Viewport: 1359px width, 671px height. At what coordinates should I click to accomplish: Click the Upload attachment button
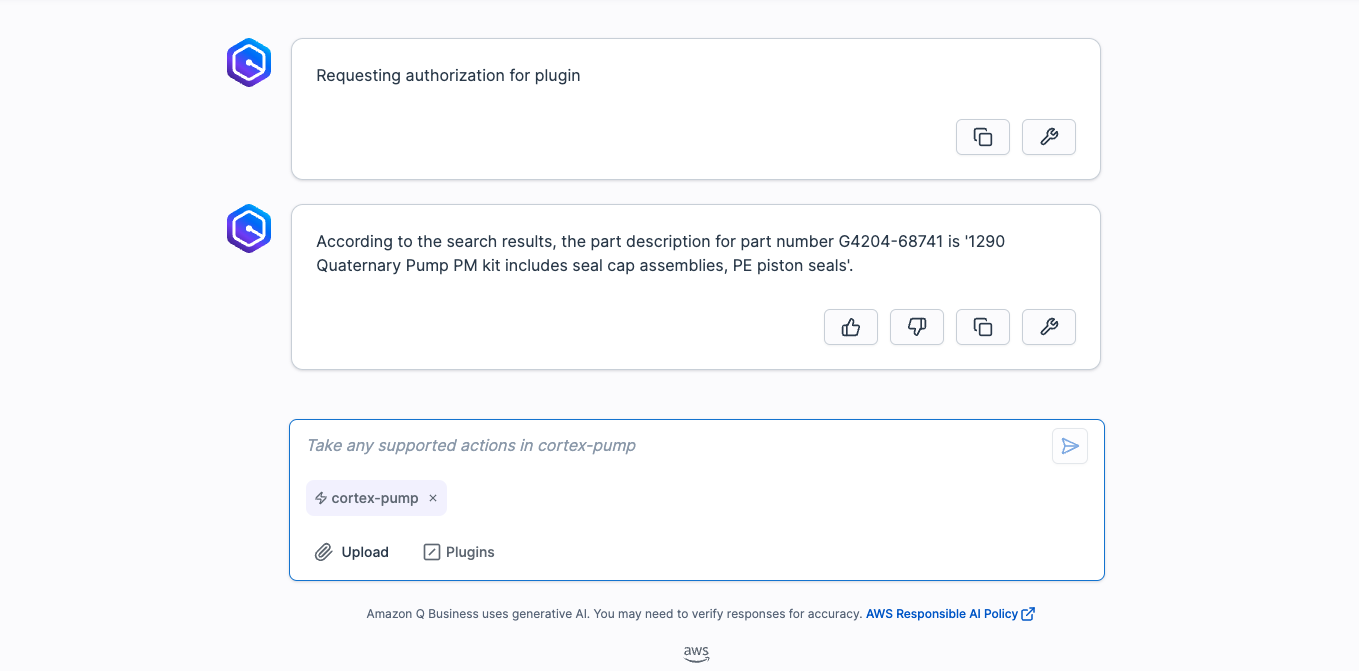pos(352,552)
